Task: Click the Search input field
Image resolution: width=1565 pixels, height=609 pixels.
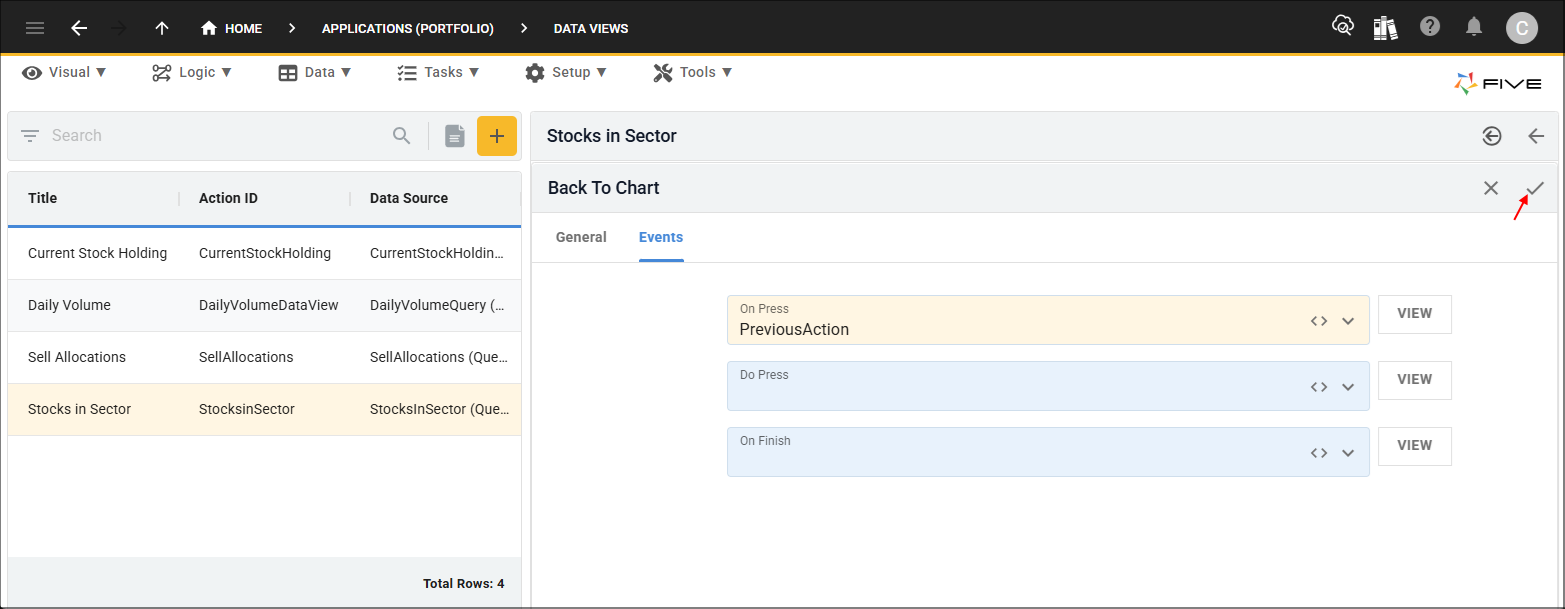Action: coord(215,136)
